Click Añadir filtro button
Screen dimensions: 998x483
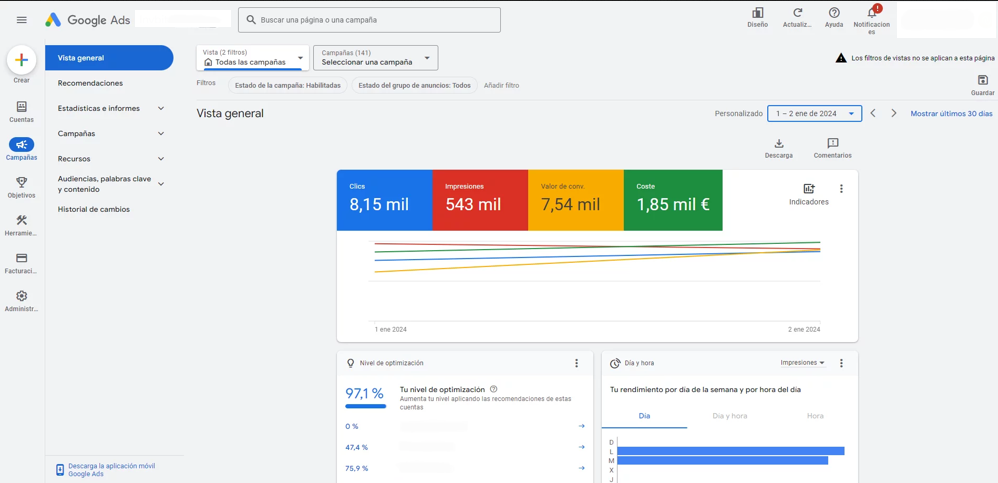tap(501, 86)
